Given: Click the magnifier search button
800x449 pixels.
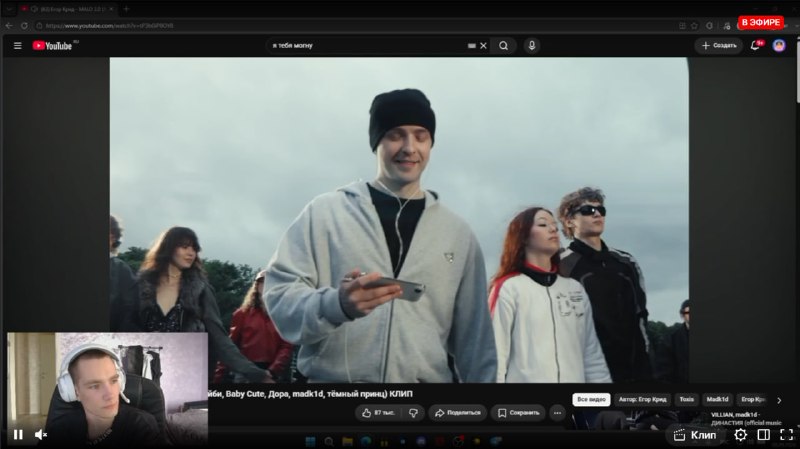Looking at the screenshot, I should tap(504, 45).
